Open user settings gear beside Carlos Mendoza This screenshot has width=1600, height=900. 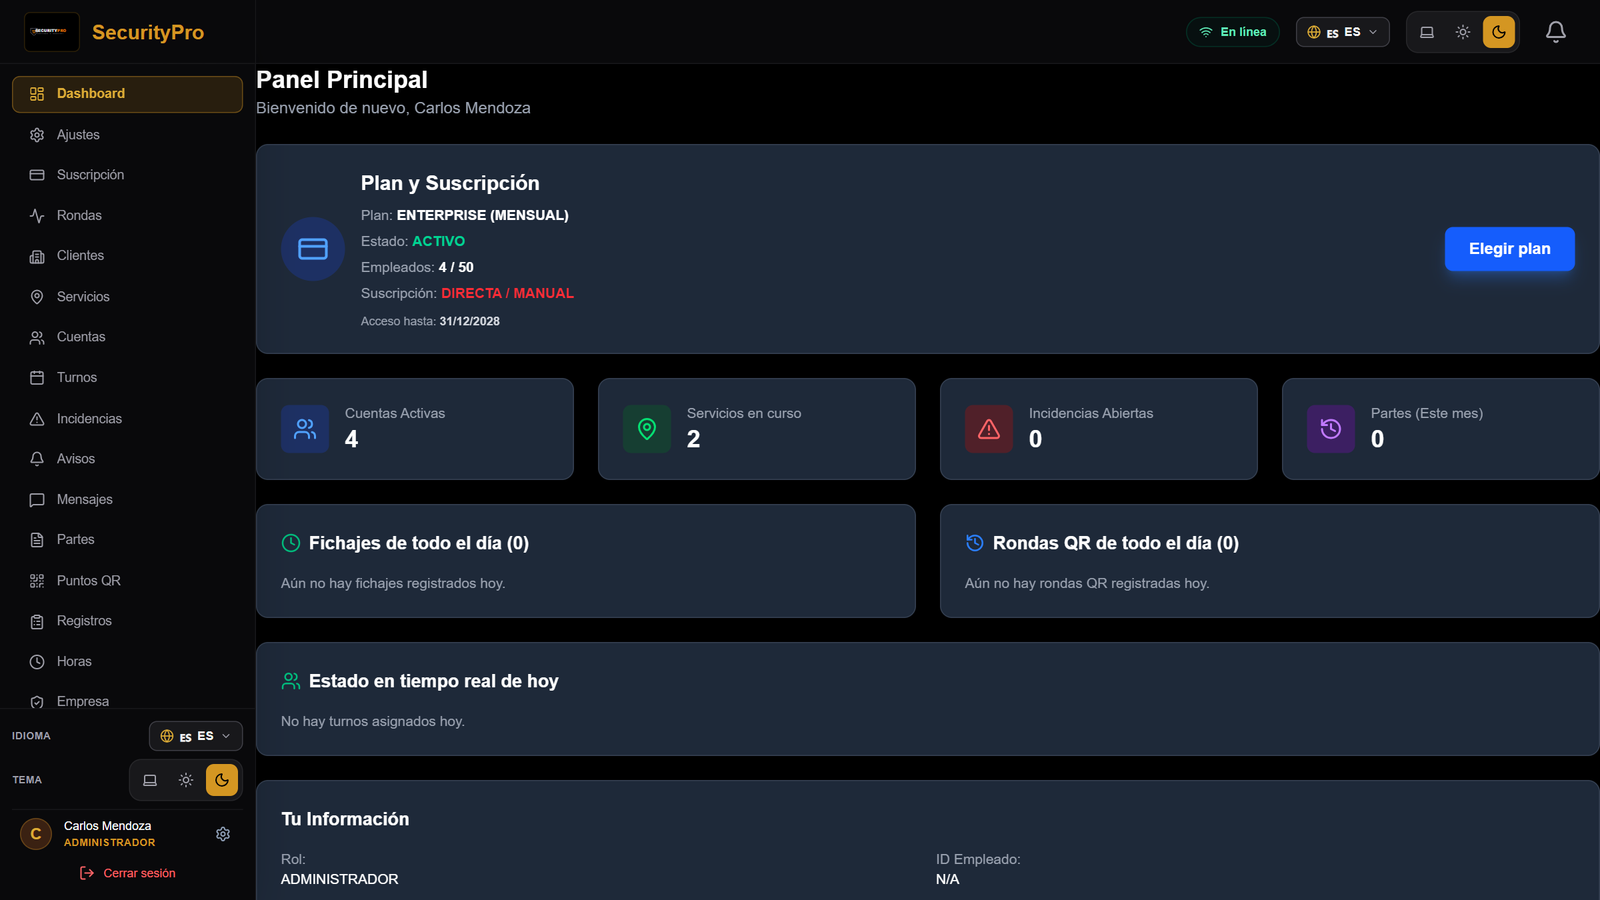pyautogui.click(x=223, y=834)
